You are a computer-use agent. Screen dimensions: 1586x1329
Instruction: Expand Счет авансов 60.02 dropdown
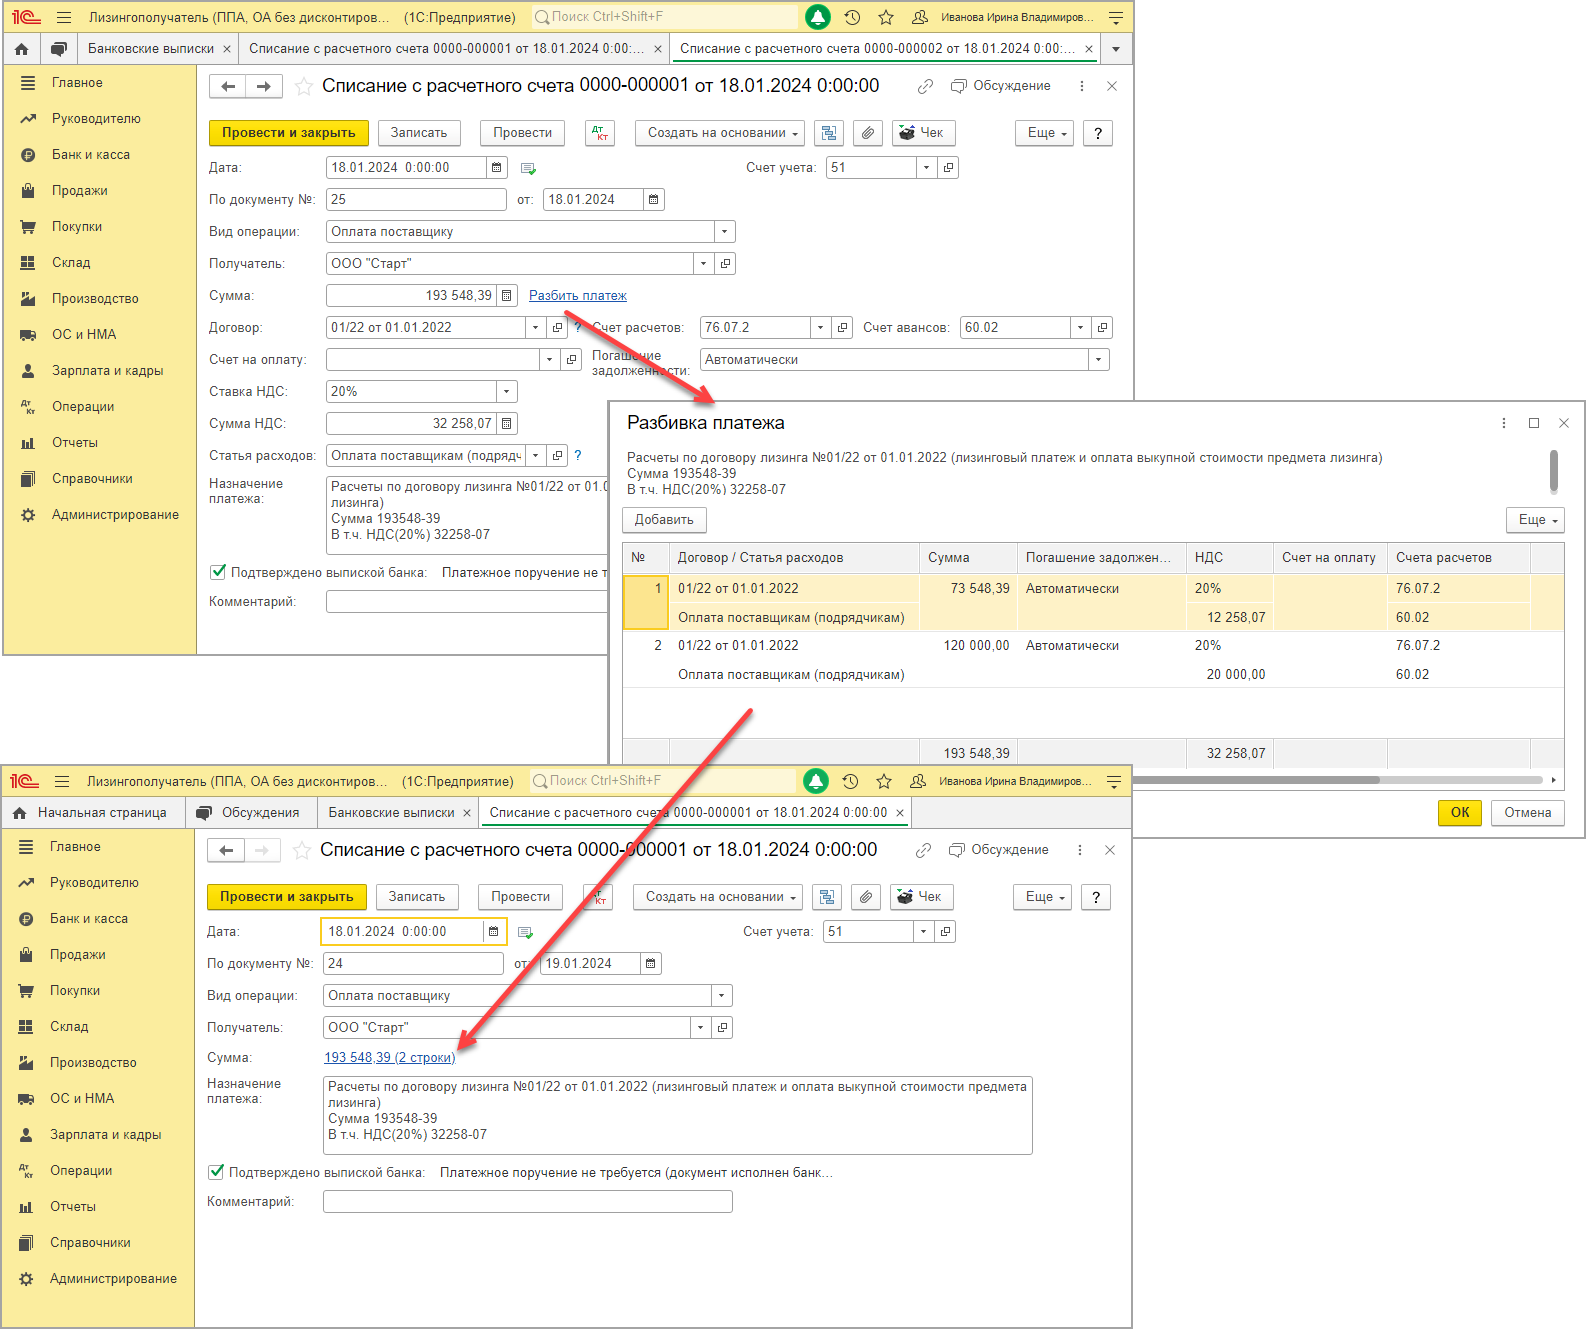coord(1080,328)
